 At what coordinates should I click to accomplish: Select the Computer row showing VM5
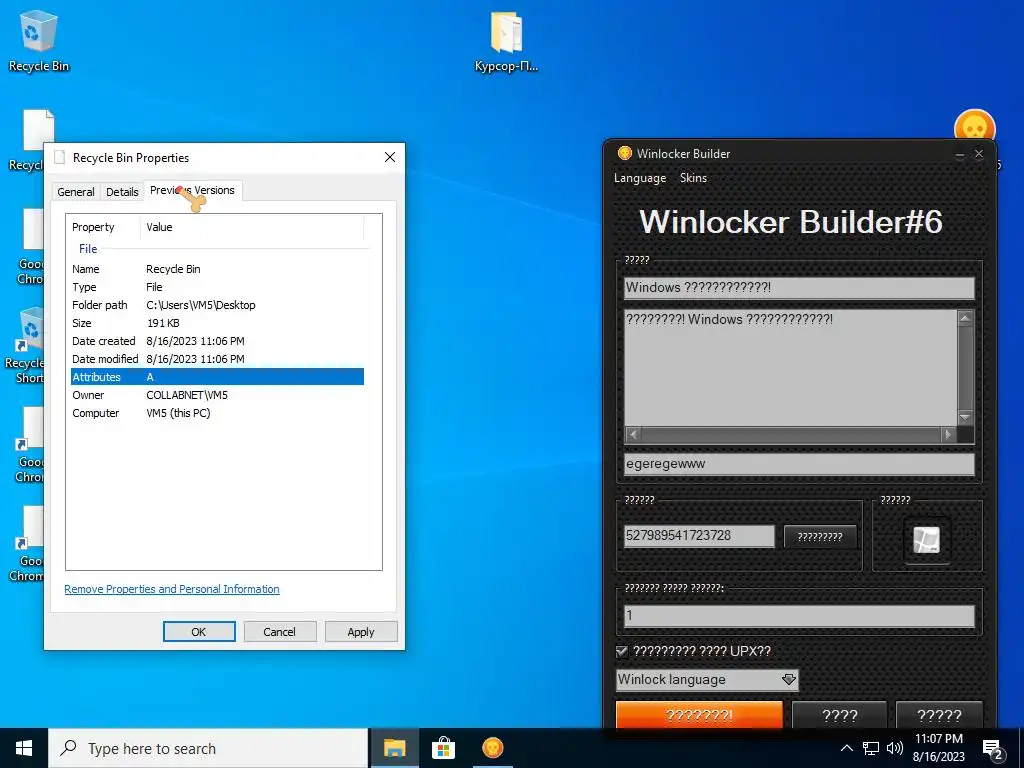pyautogui.click(x=217, y=413)
